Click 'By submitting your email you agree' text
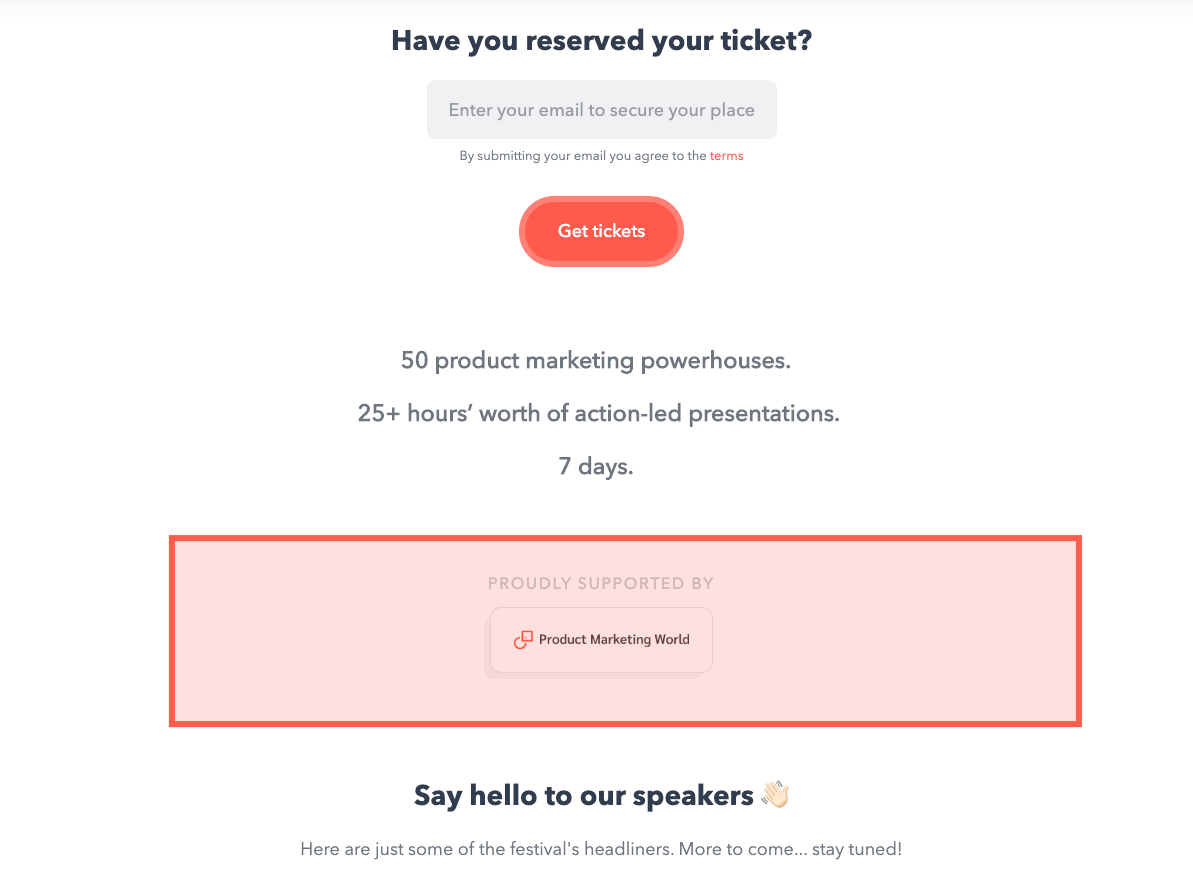The width and height of the screenshot is (1193, 874). [583, 156]
